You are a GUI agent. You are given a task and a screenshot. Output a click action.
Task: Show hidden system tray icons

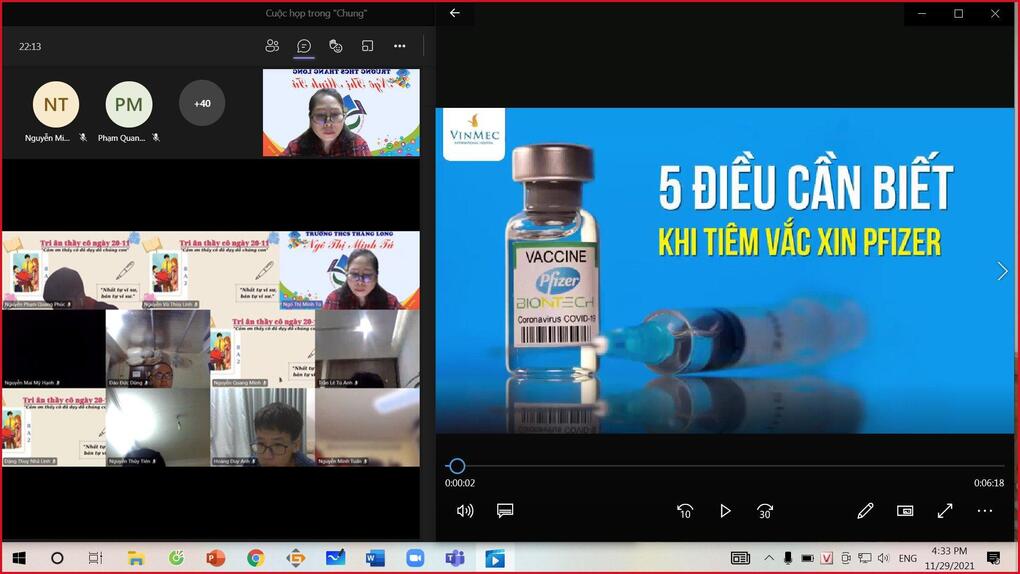[x=769, y=558]
